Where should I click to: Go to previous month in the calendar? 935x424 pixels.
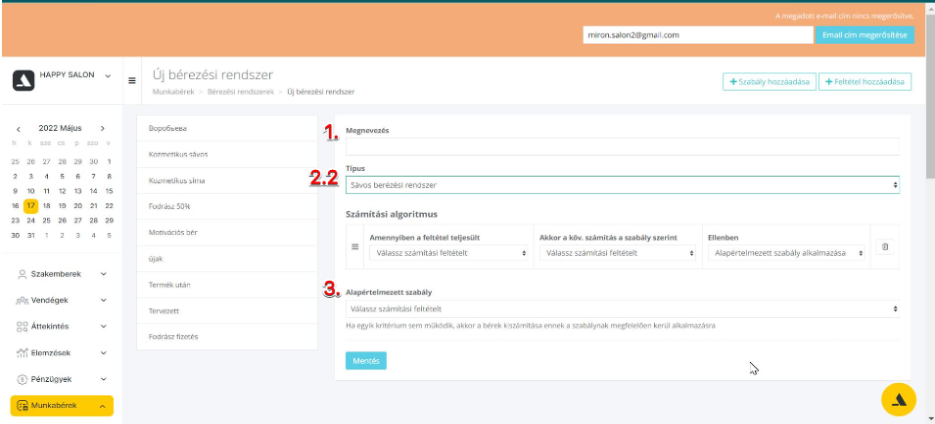coord(18,129)
